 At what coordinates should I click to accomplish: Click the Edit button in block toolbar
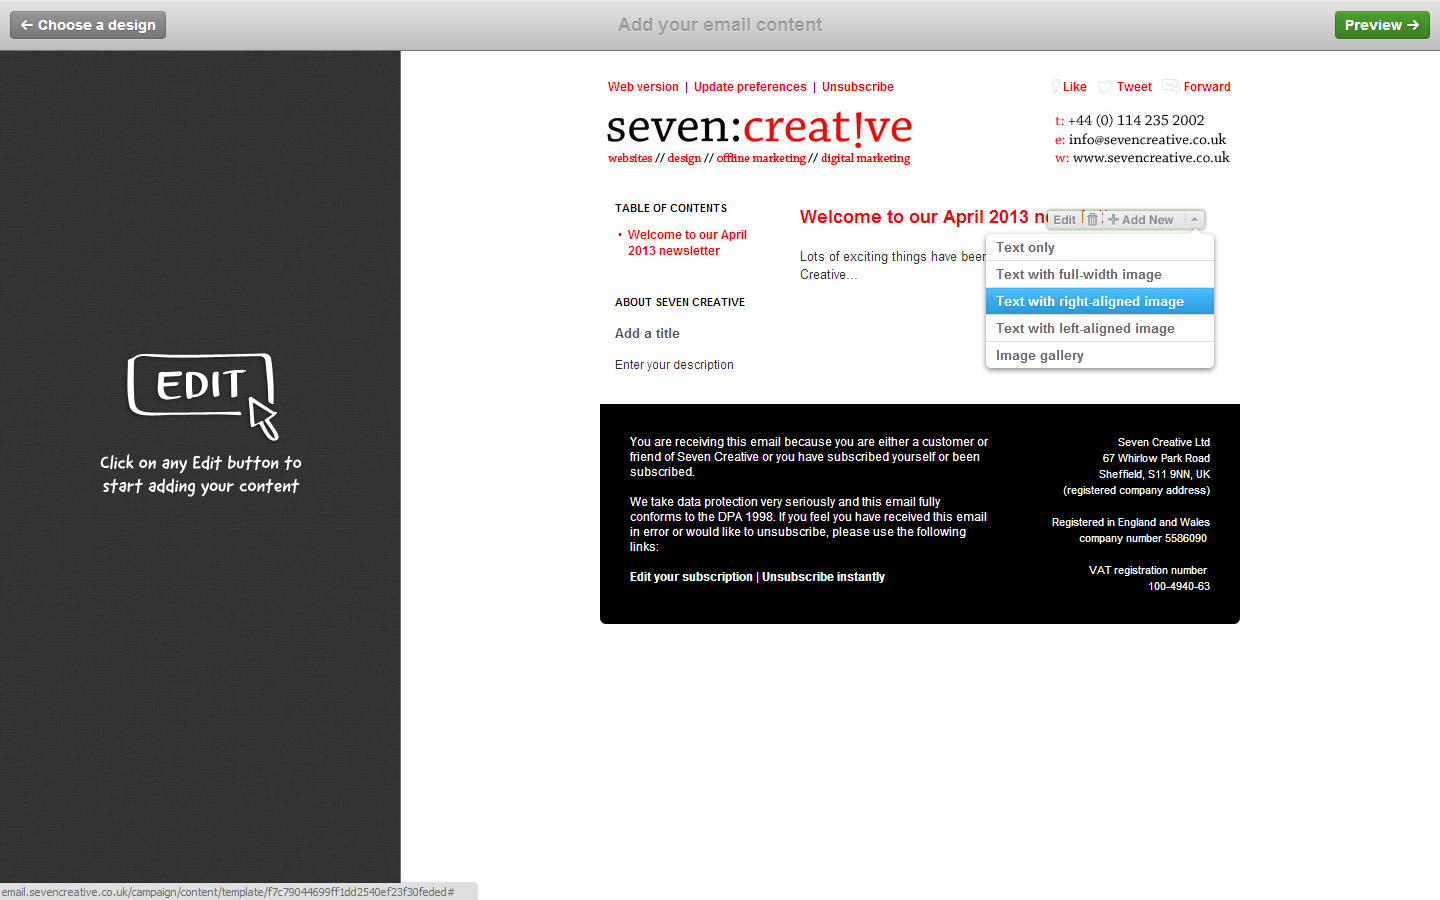1064,220
